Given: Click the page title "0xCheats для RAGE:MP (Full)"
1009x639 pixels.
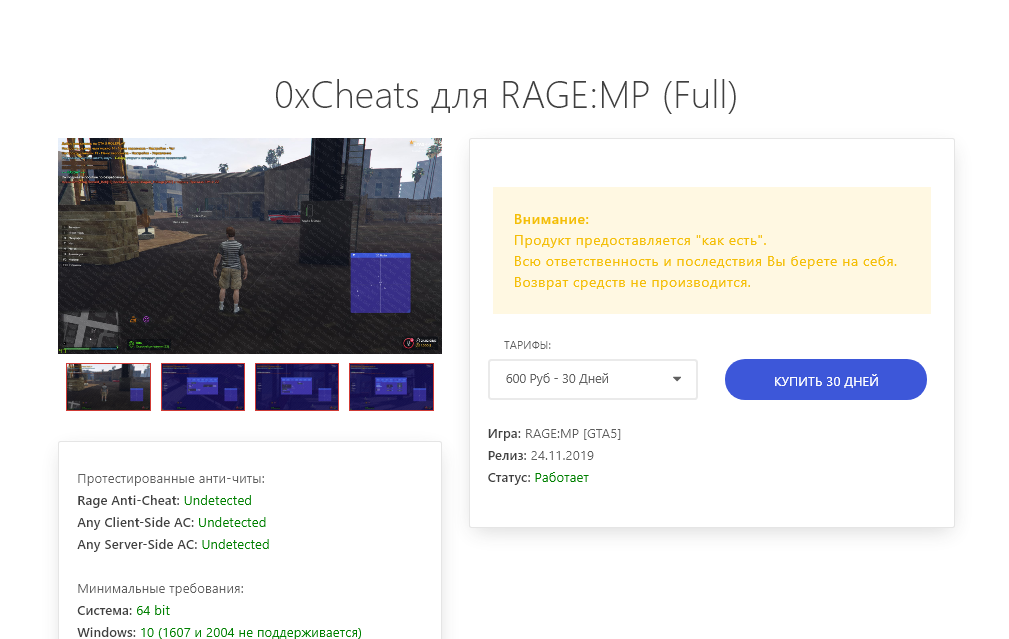Looking at the screenshot, I should click(x=506, y=96).
